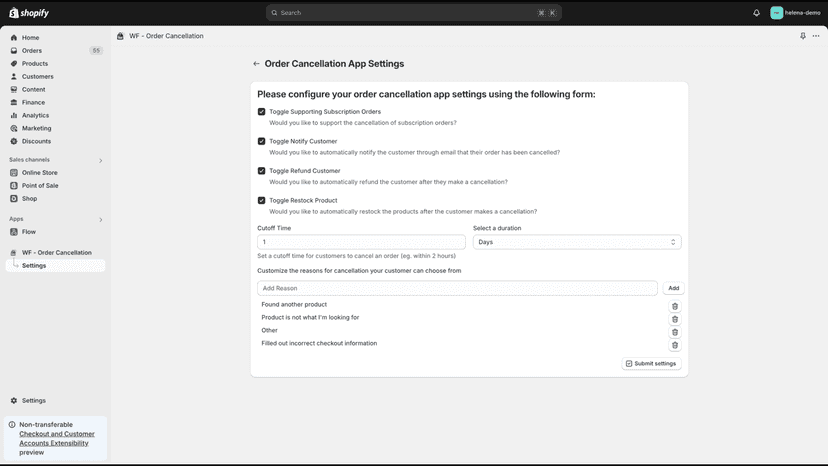Click the Finance bank icon
The image size is (828, 466).
(x=14, y=102)
